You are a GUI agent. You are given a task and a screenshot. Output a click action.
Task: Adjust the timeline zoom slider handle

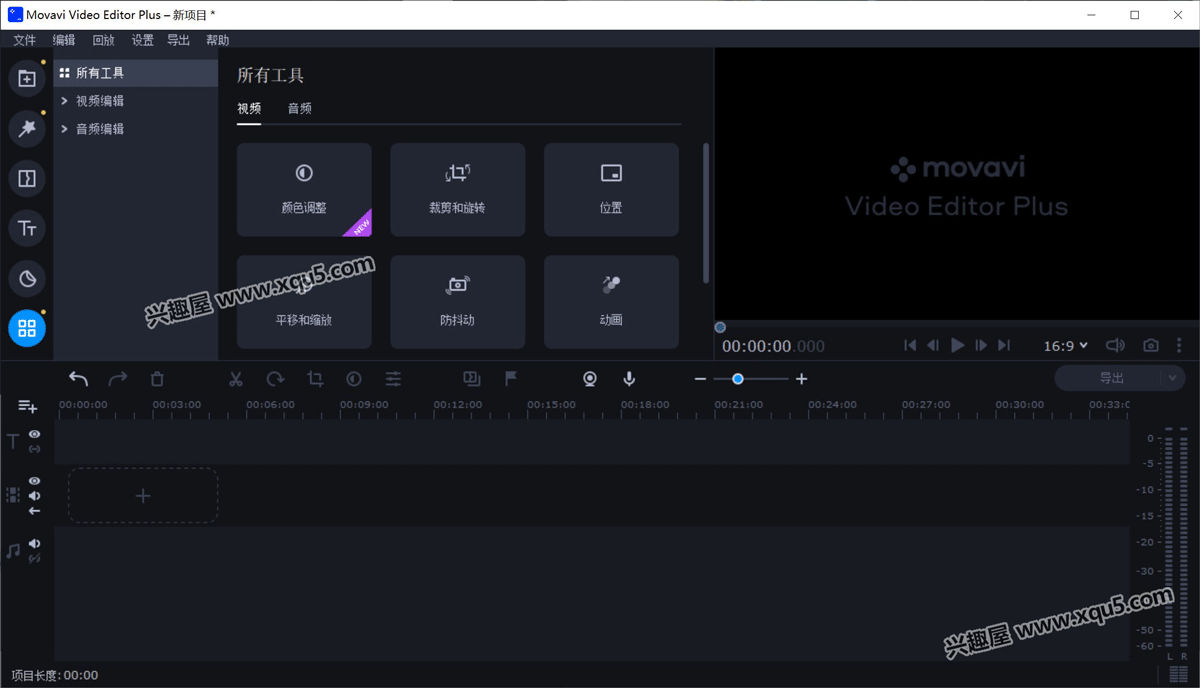click(x=738, y=379)
